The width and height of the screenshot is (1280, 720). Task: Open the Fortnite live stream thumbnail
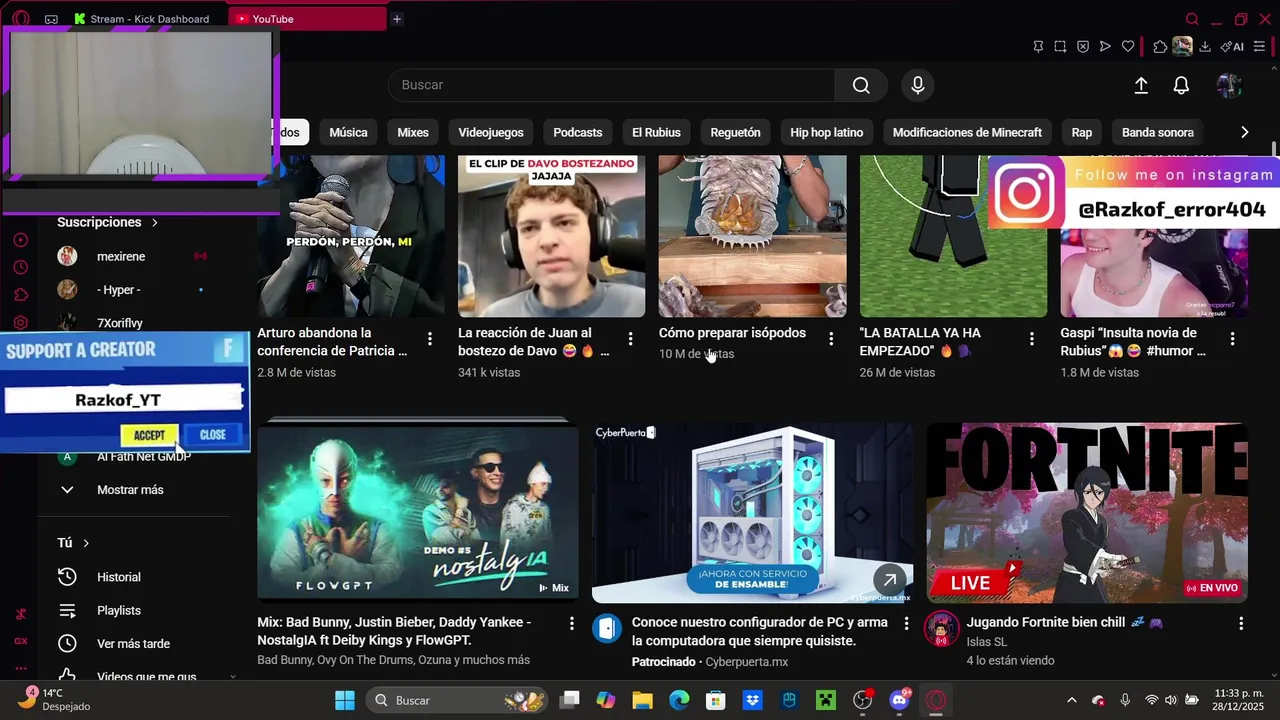tap(1087, 512)
